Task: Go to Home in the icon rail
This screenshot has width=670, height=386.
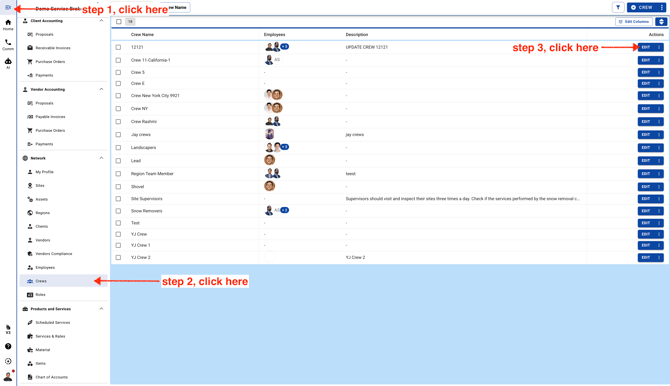Action: [x=8, y=25]
